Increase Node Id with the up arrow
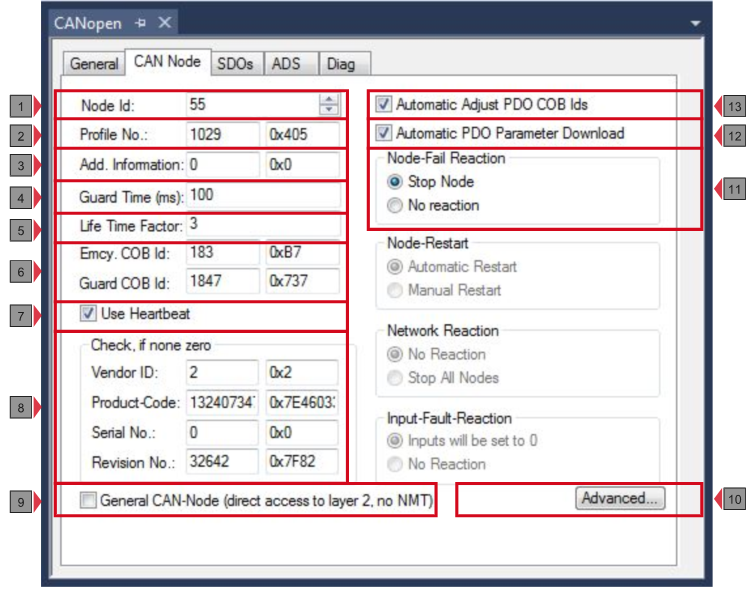The width and height of the screenshot is (755, 591). 328,99
